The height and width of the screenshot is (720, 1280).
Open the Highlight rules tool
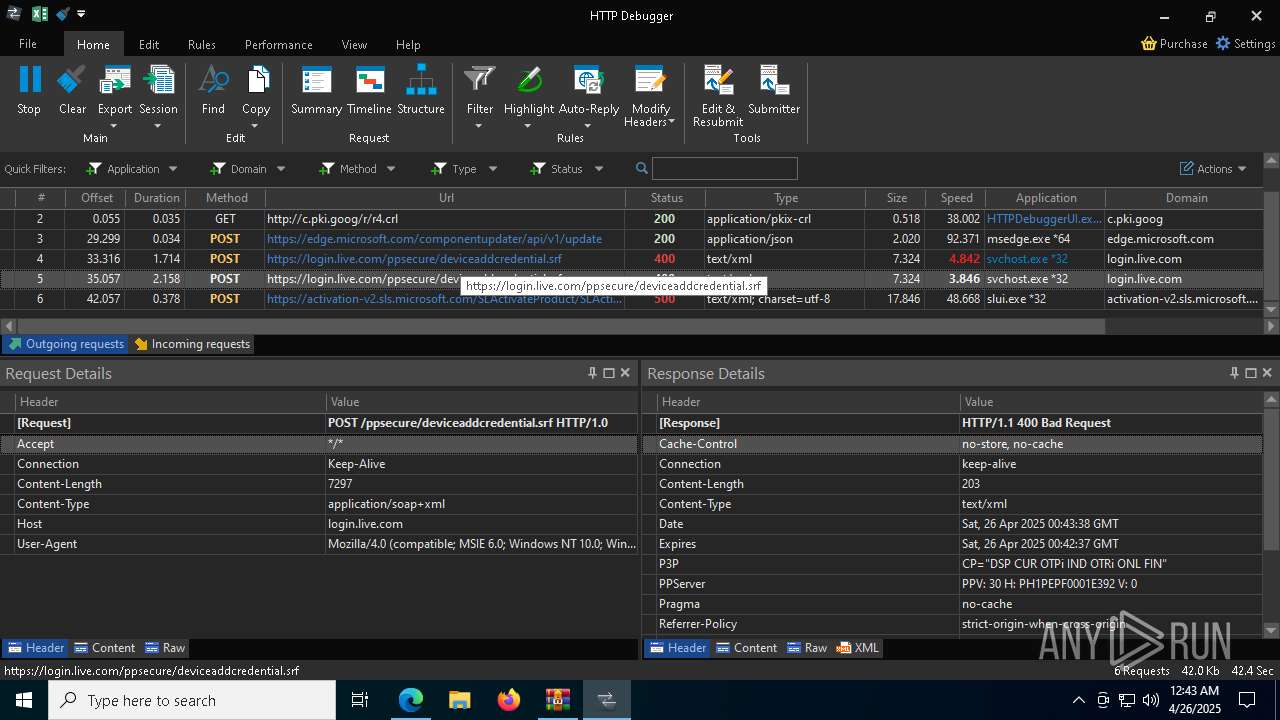pos(529,96)
